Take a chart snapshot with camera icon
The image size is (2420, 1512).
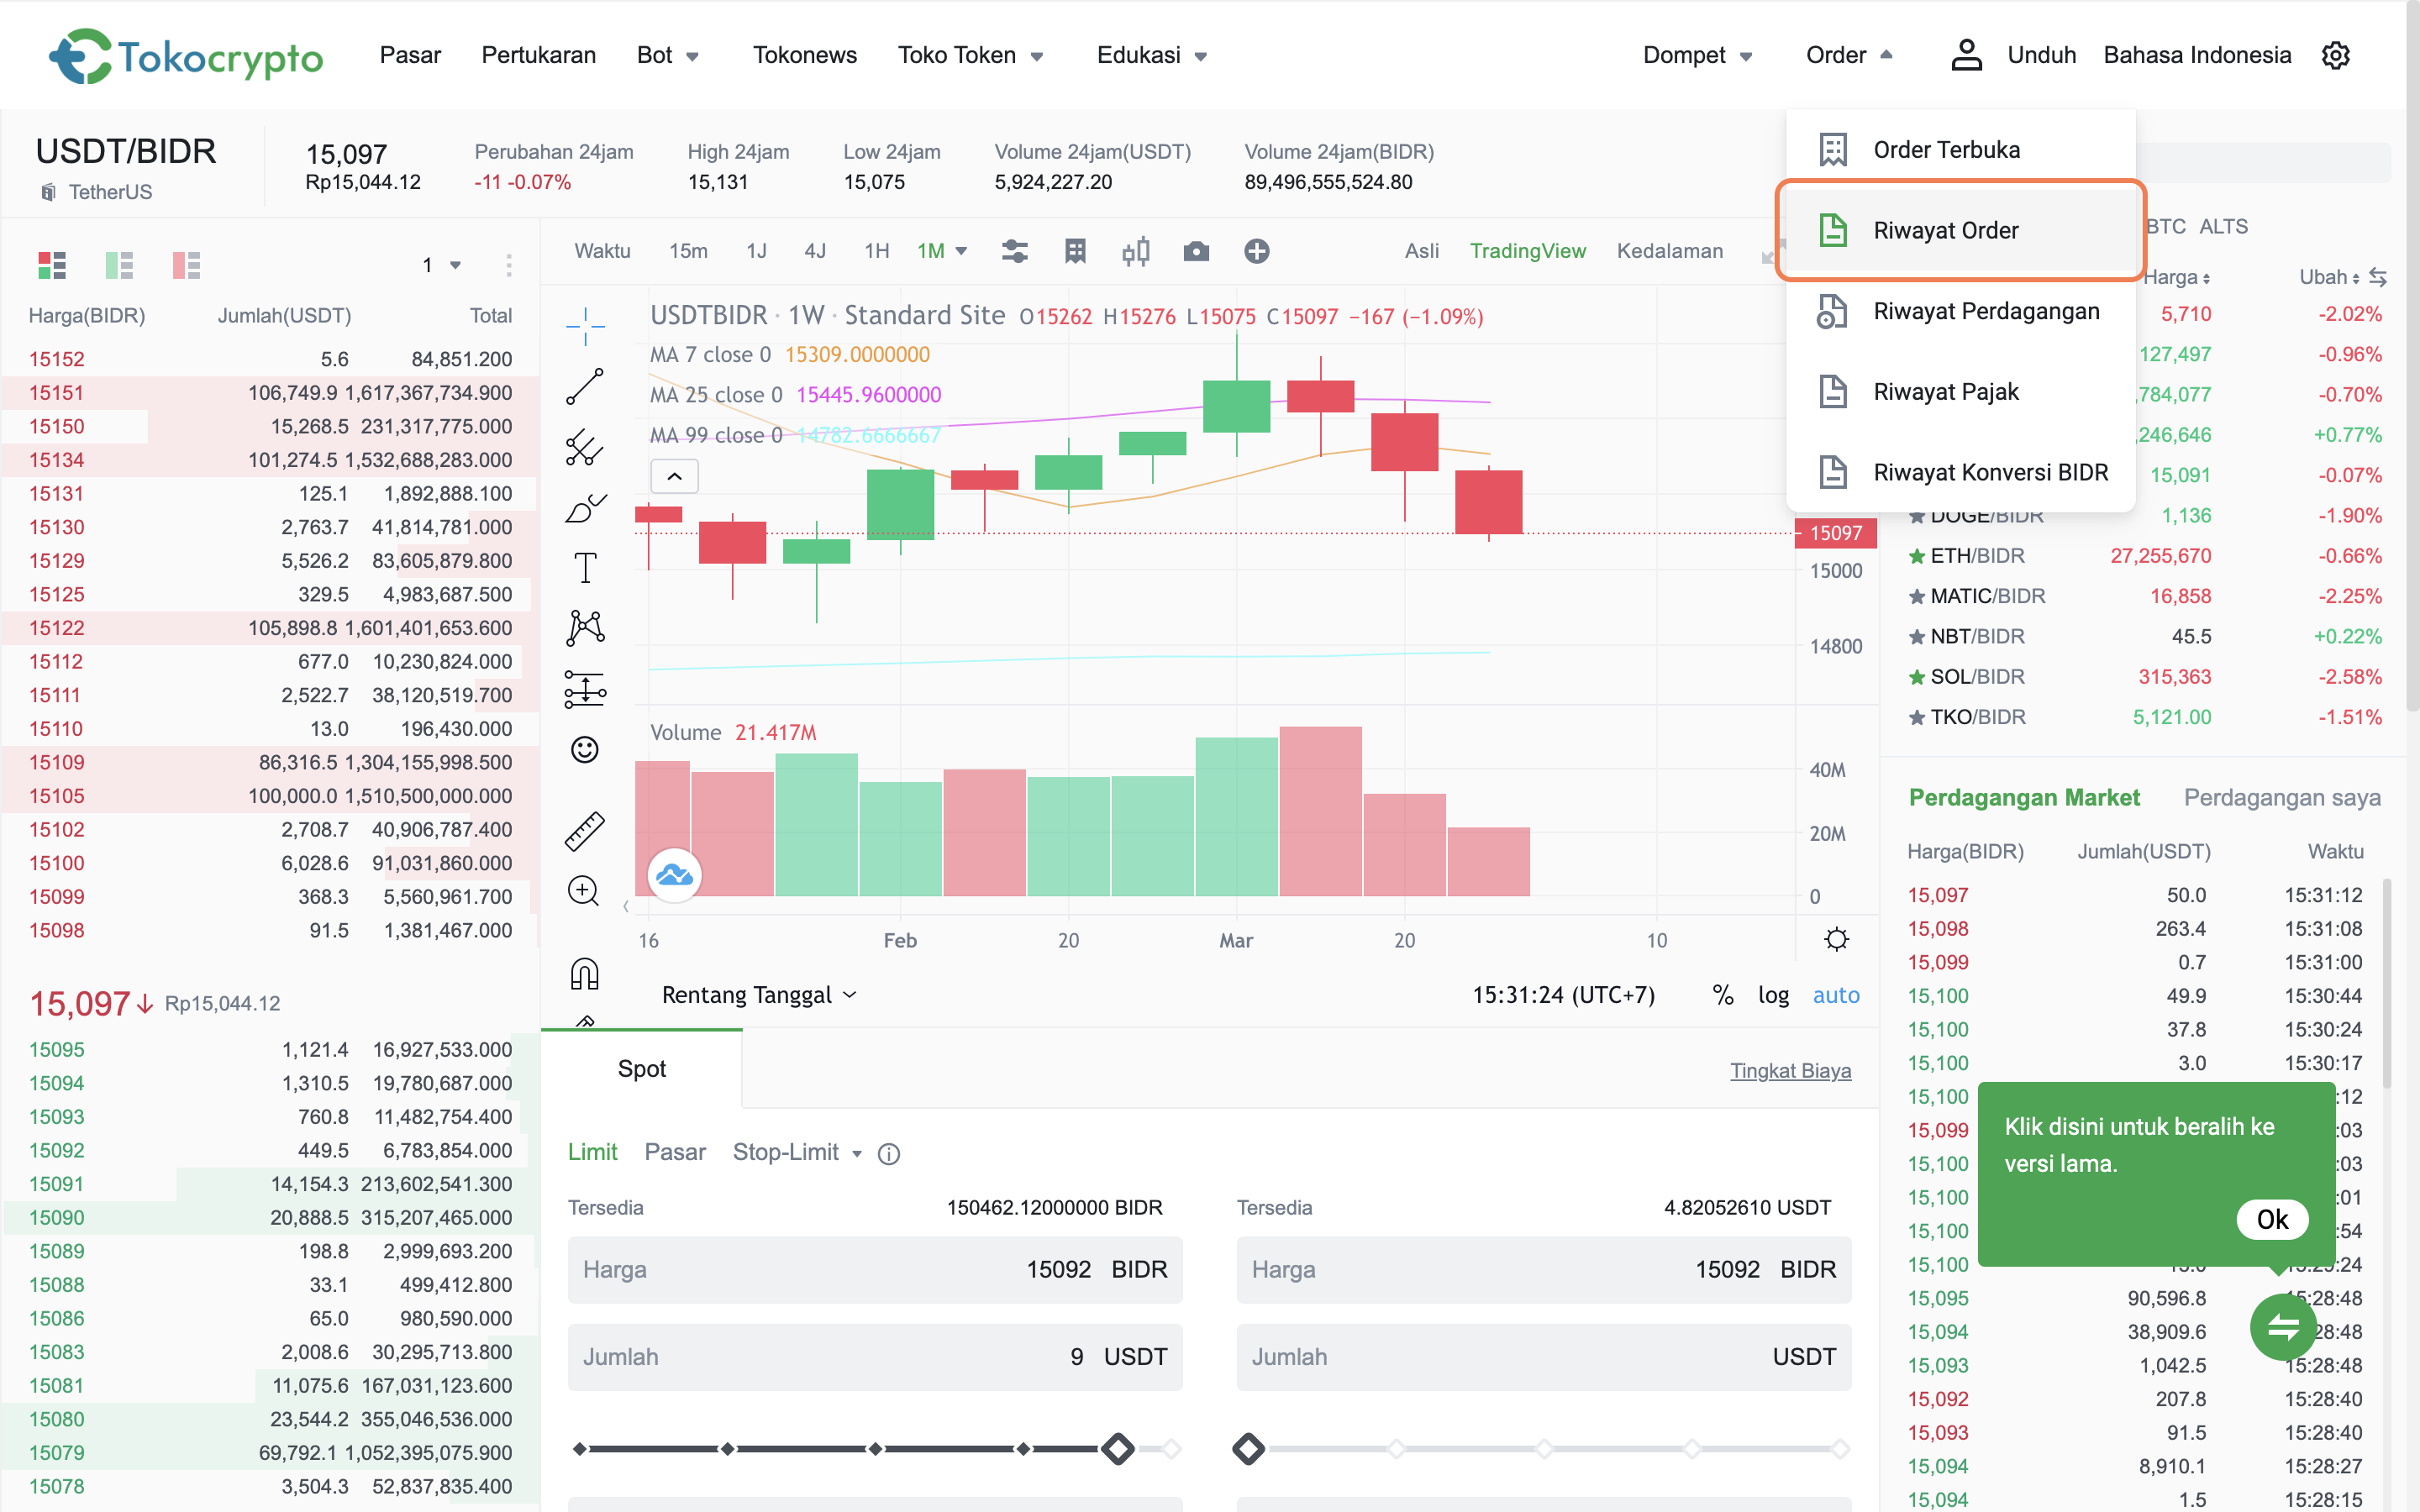[x=1196, y=251]
